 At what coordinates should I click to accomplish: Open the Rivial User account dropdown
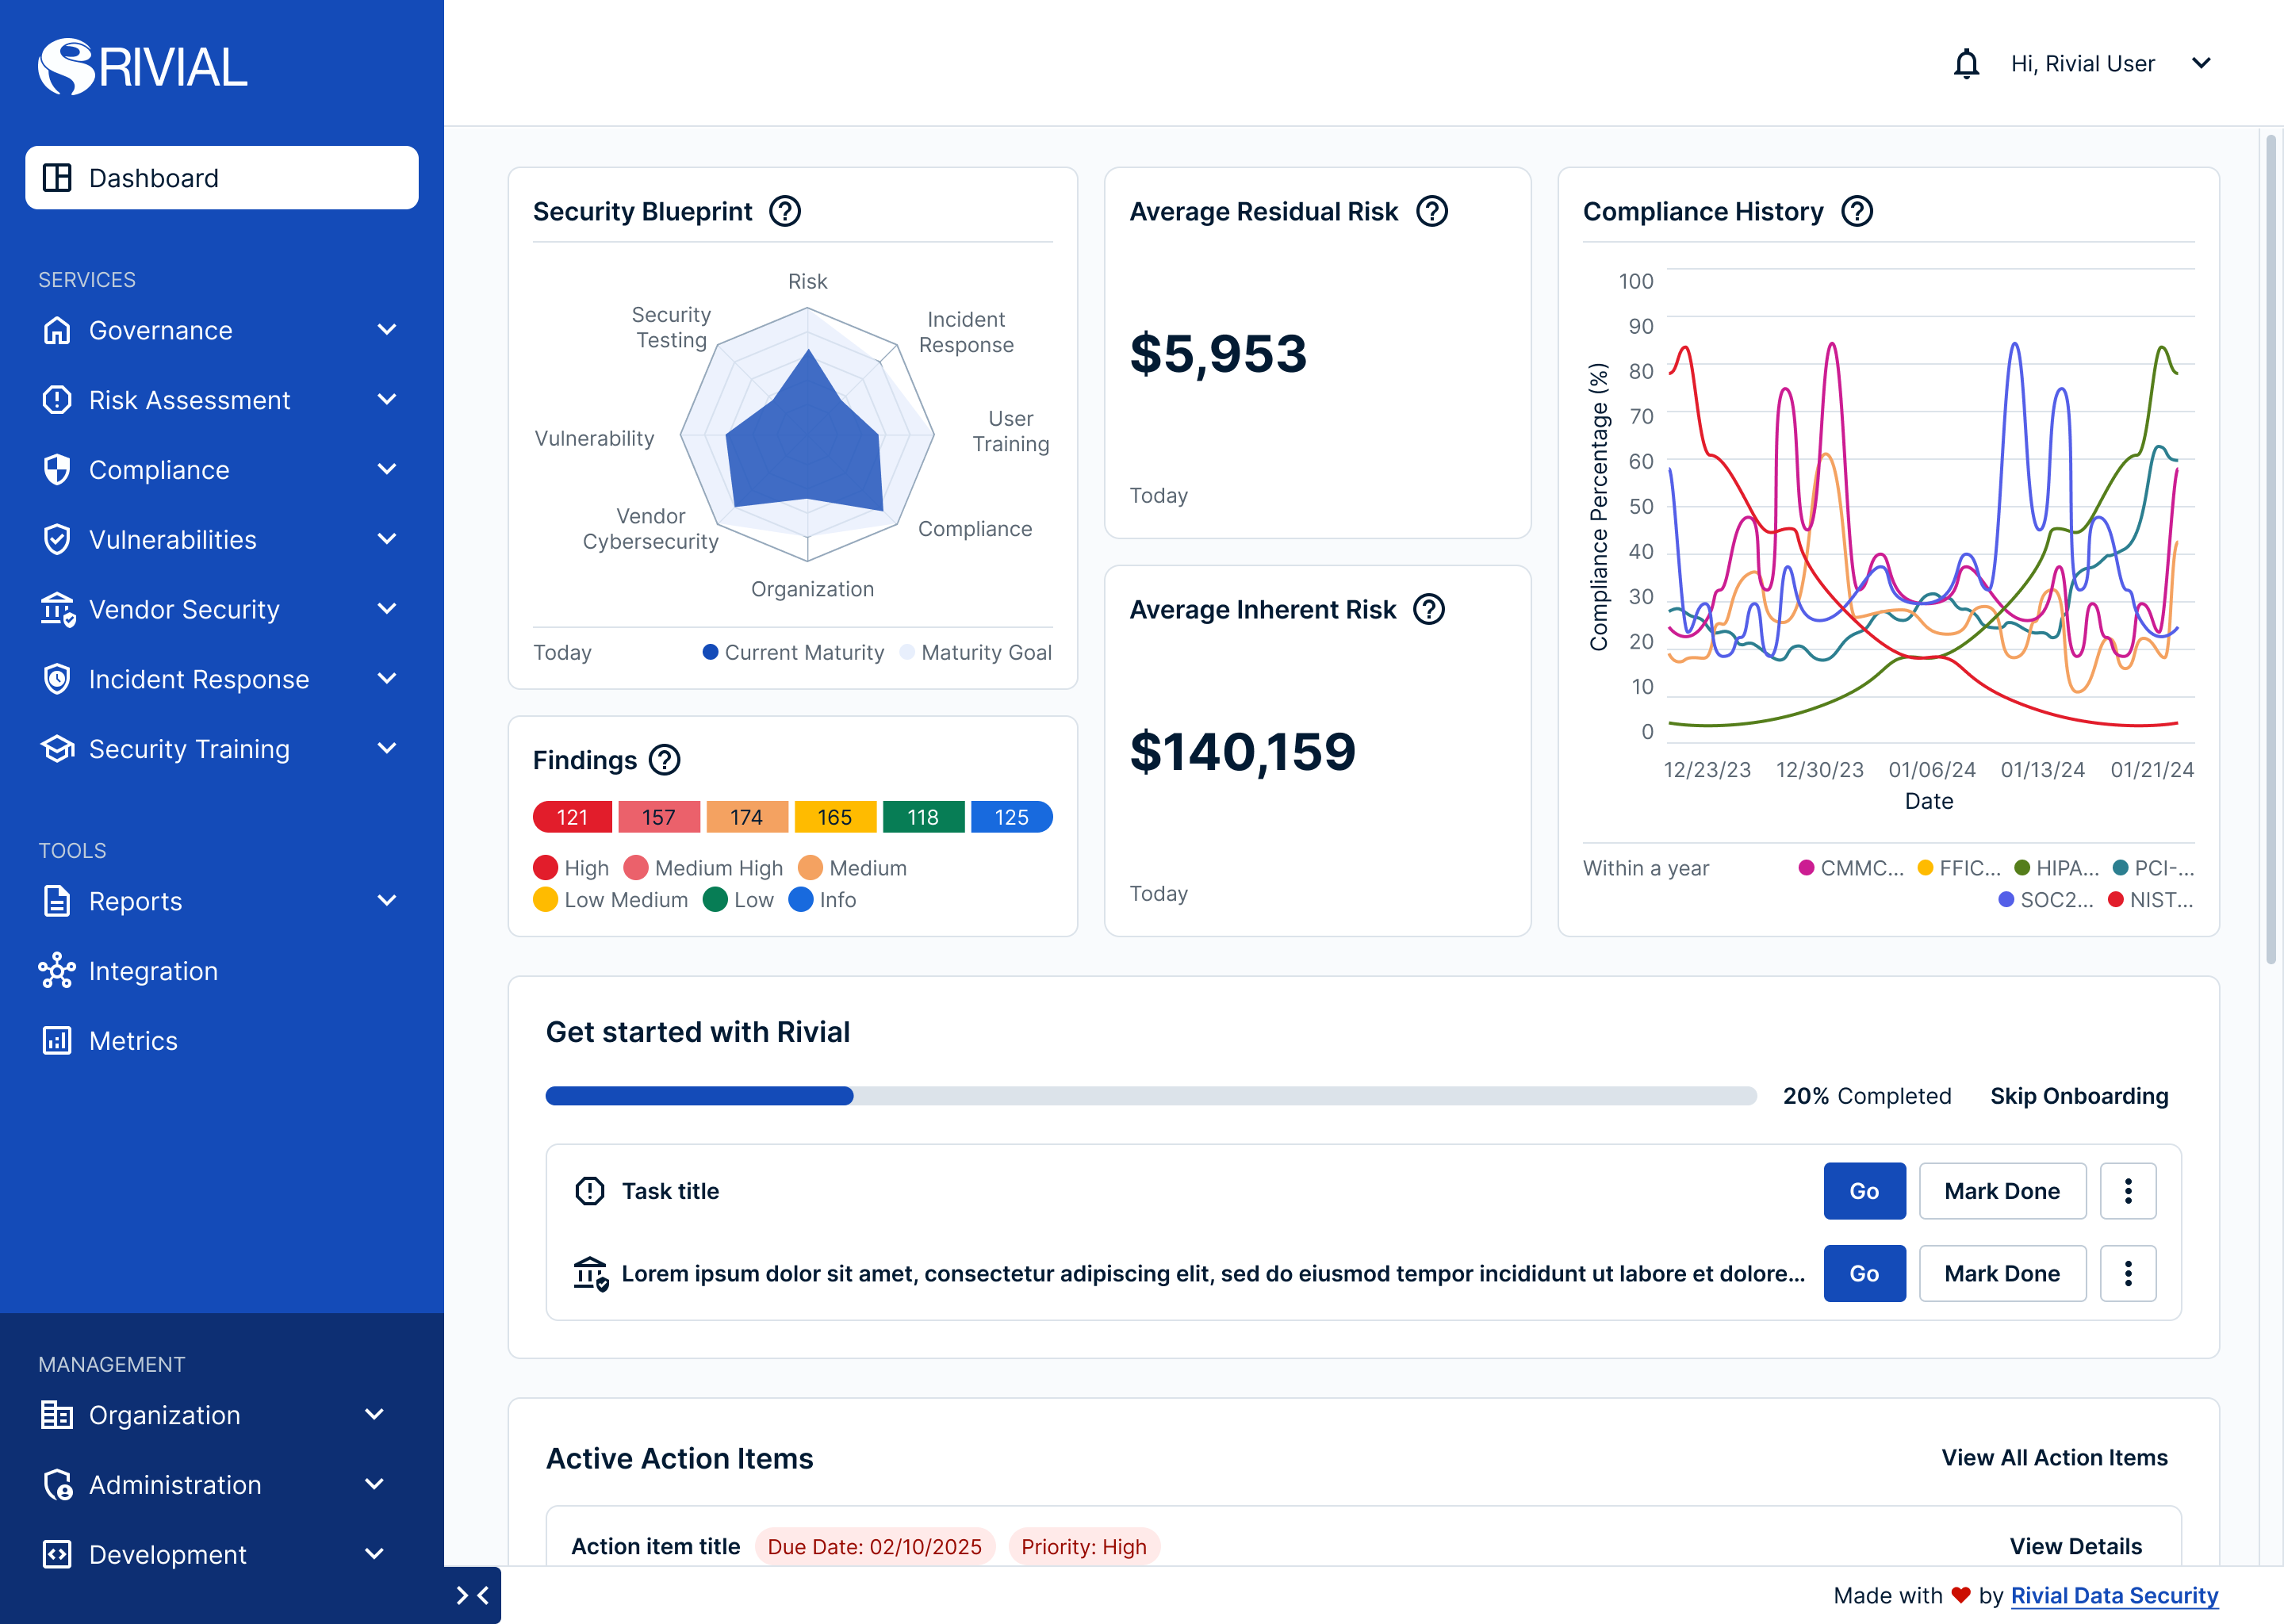(2200, 64)
